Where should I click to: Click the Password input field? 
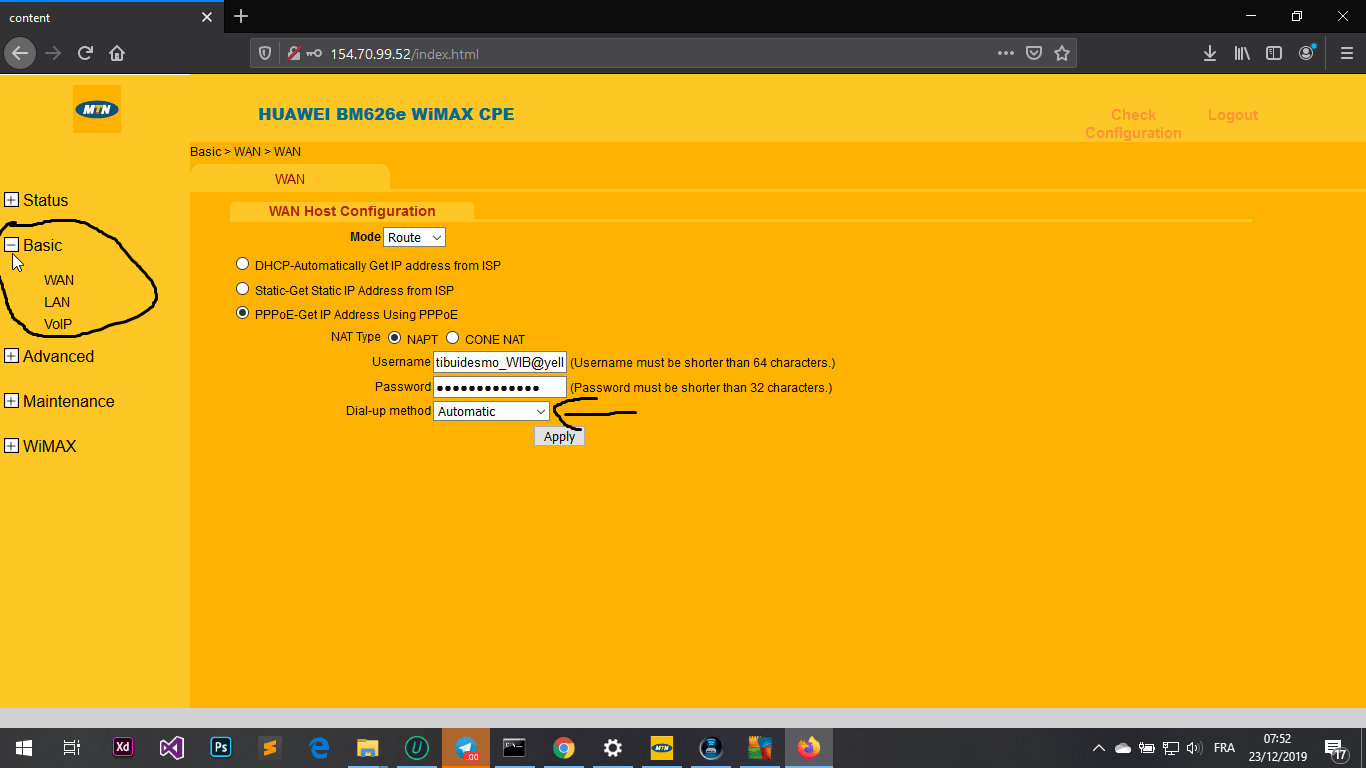[x=500, y=387]
